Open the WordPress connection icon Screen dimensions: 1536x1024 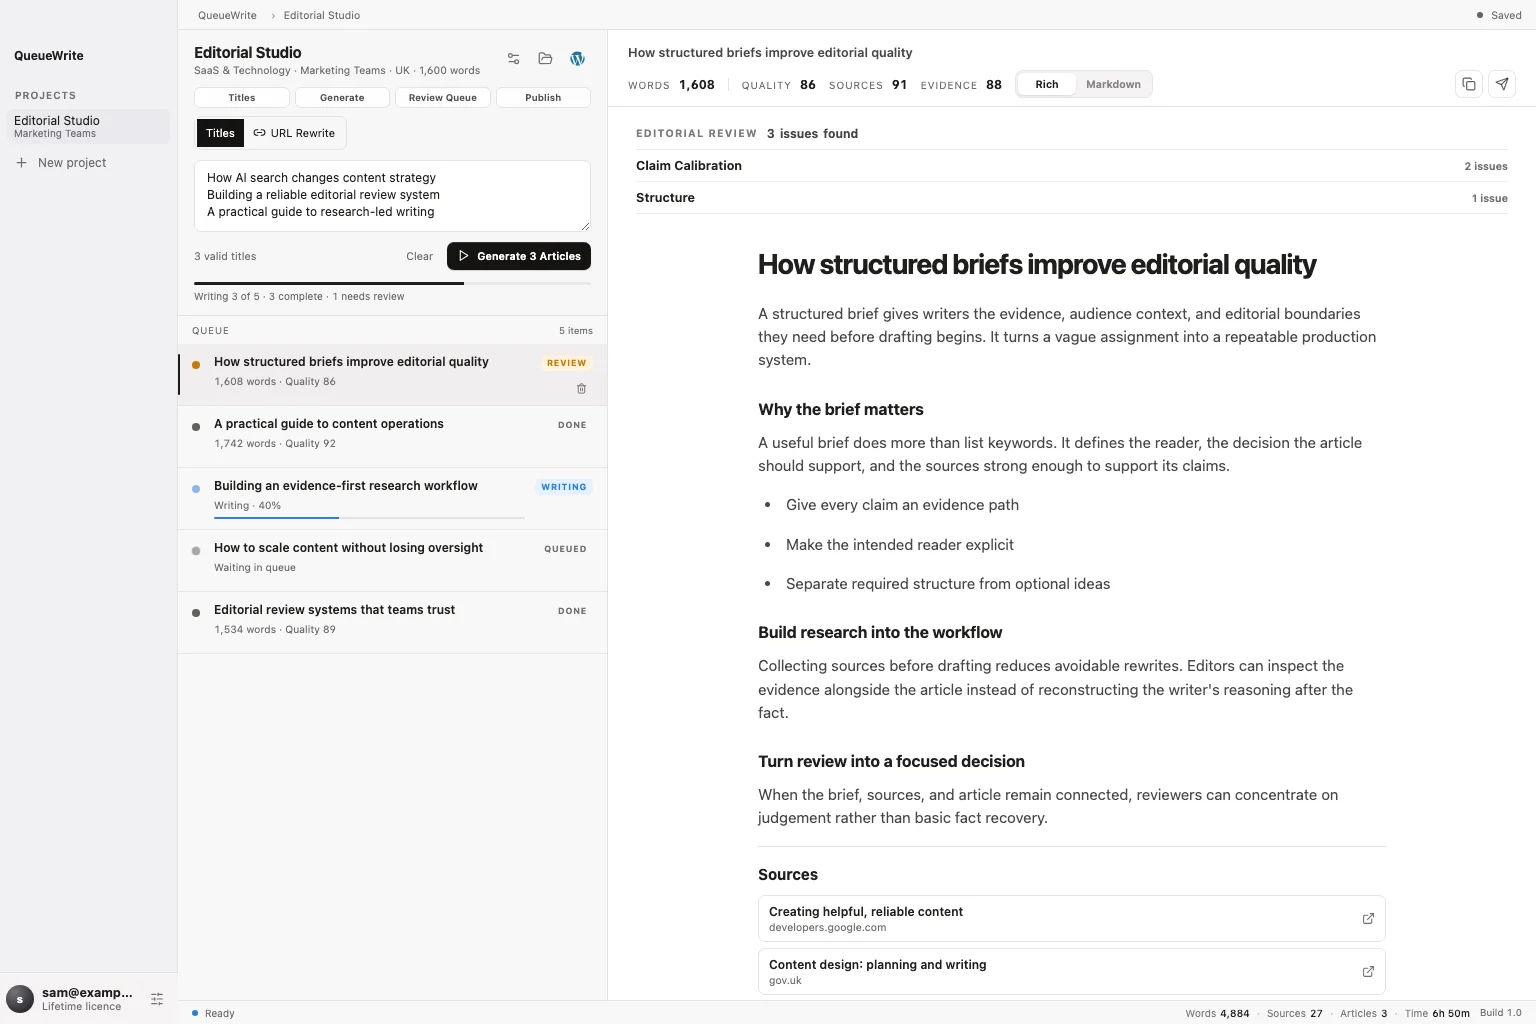577,59
